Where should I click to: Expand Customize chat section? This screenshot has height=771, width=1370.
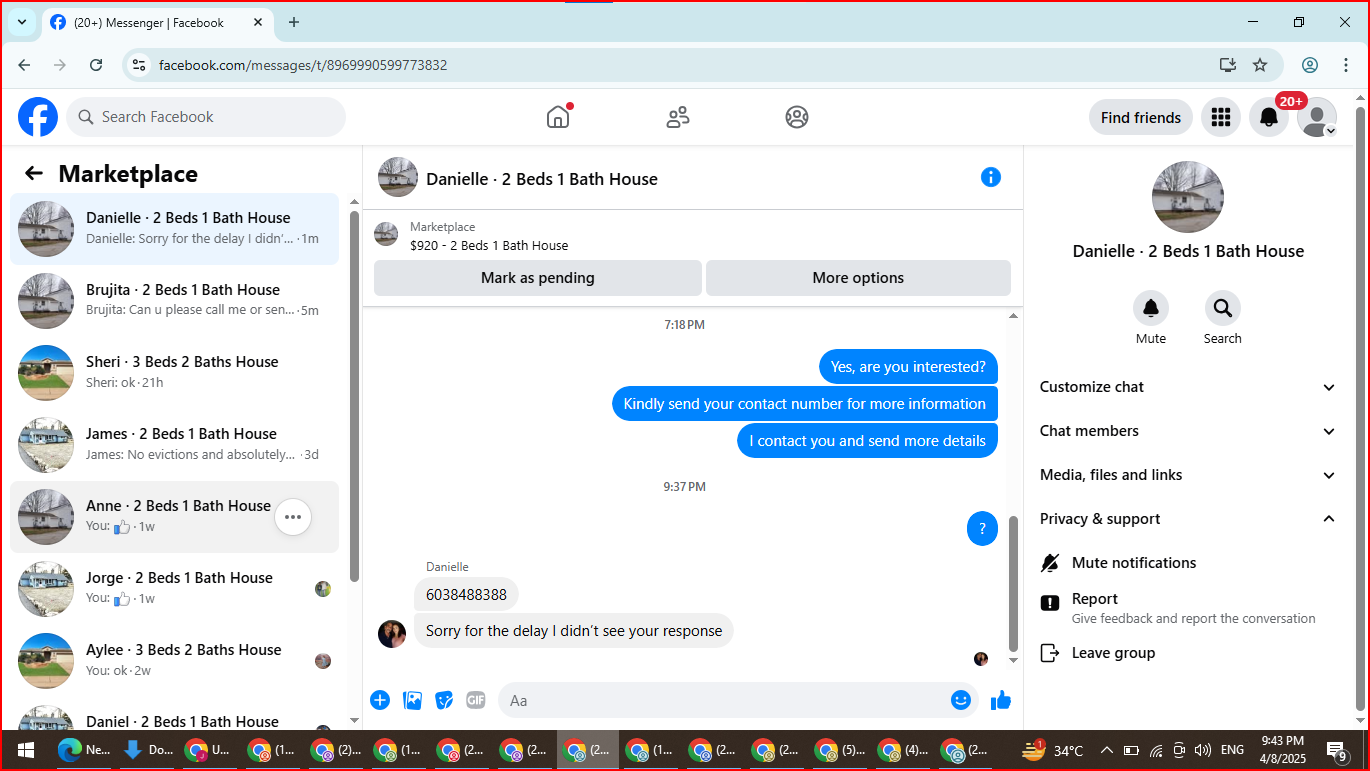point(1188,387)
